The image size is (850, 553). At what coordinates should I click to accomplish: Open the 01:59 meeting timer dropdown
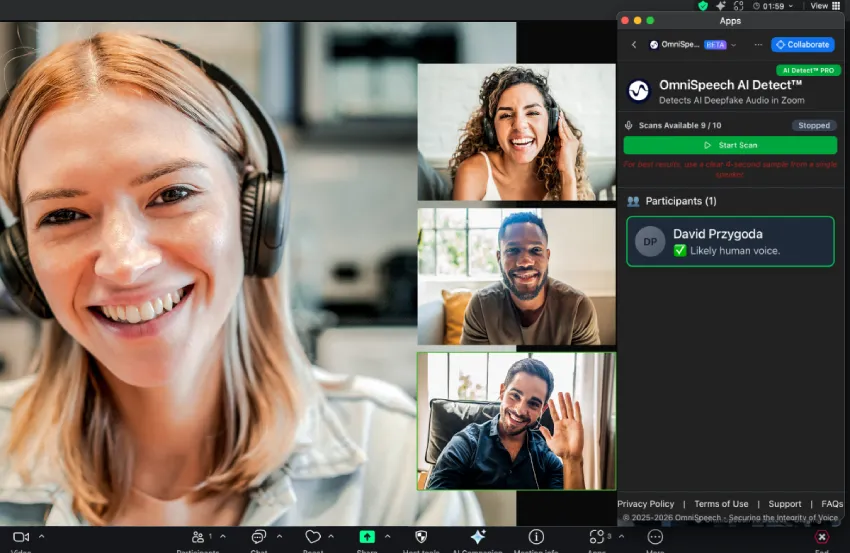[x=773, y=6]
